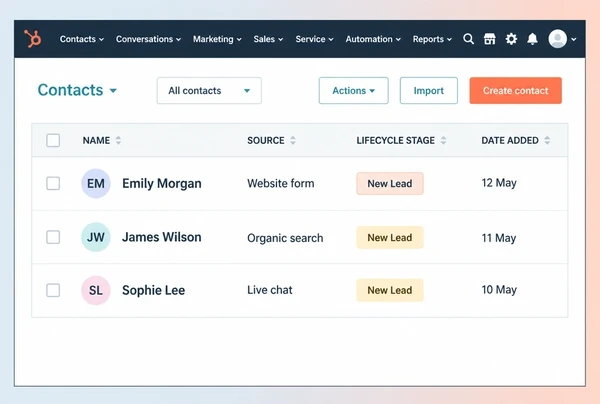Open the Emily Morgan contact name
Viewport: 600px width, 404px height.
(161, 184)
